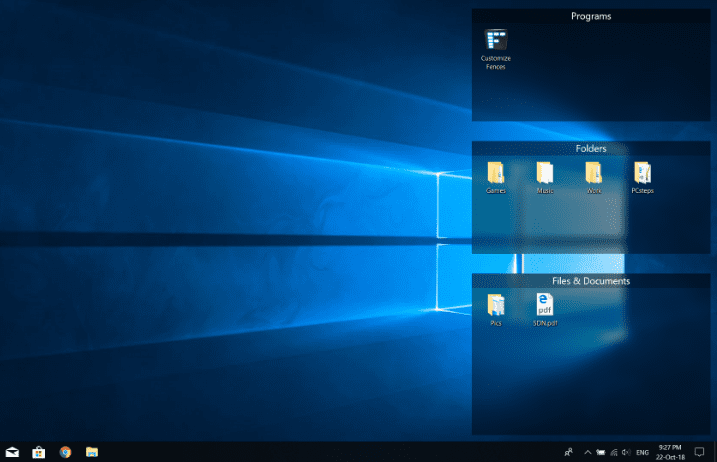This screenshot has height=462, width=717.
Task: Launch Google Chrome from the taskbar
Action: tap(65, 452)
